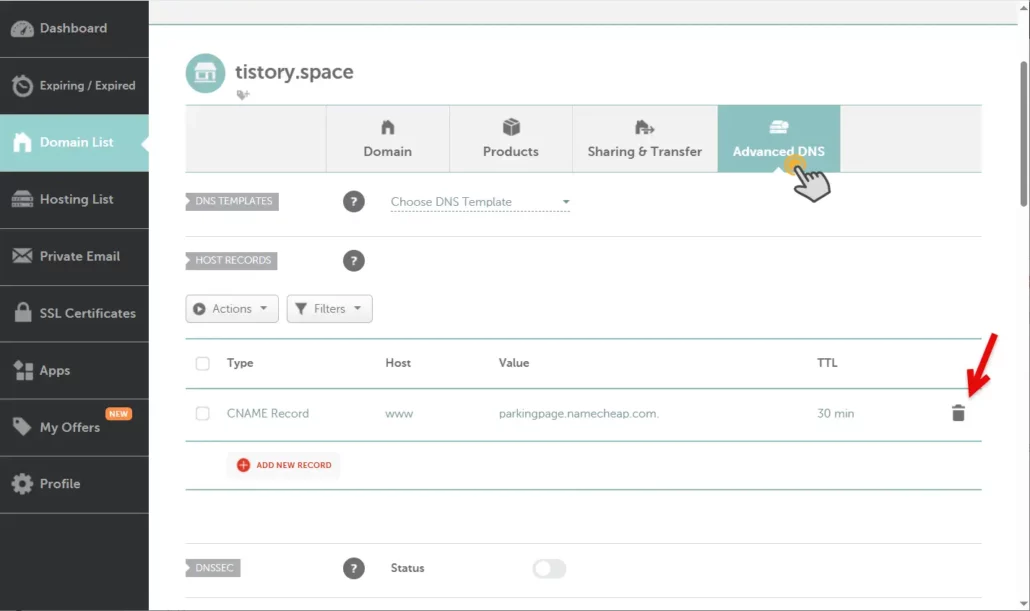Switch to the Products tab

tap(510, 139)
